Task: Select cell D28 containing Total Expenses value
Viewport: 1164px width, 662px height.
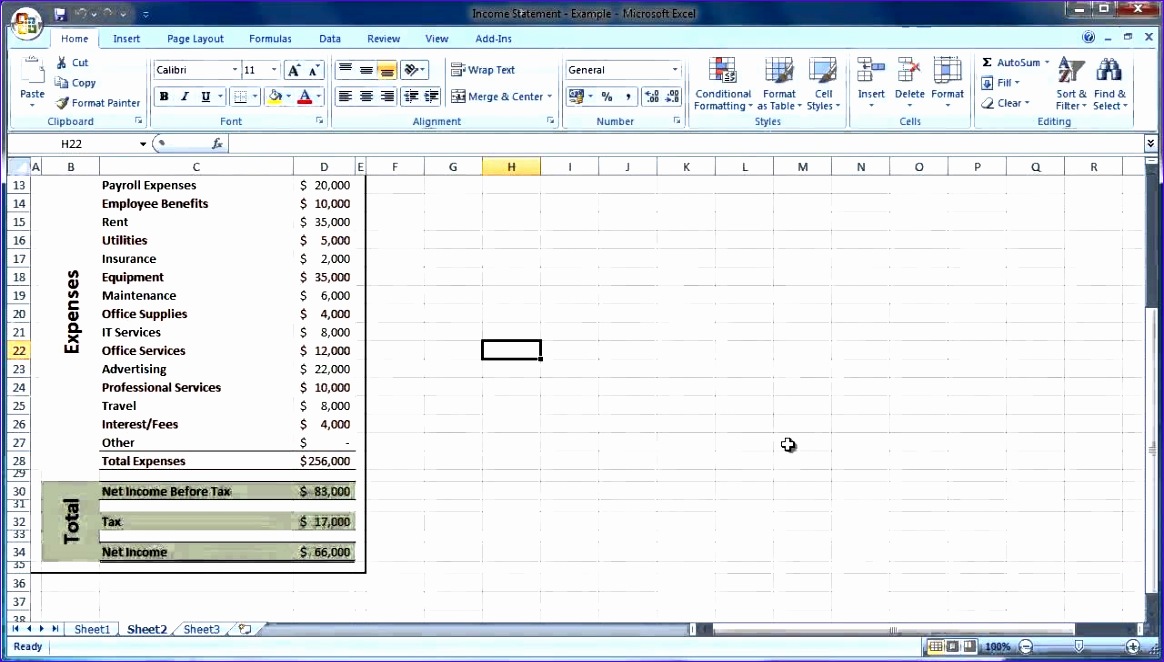Action: (324, 461)
